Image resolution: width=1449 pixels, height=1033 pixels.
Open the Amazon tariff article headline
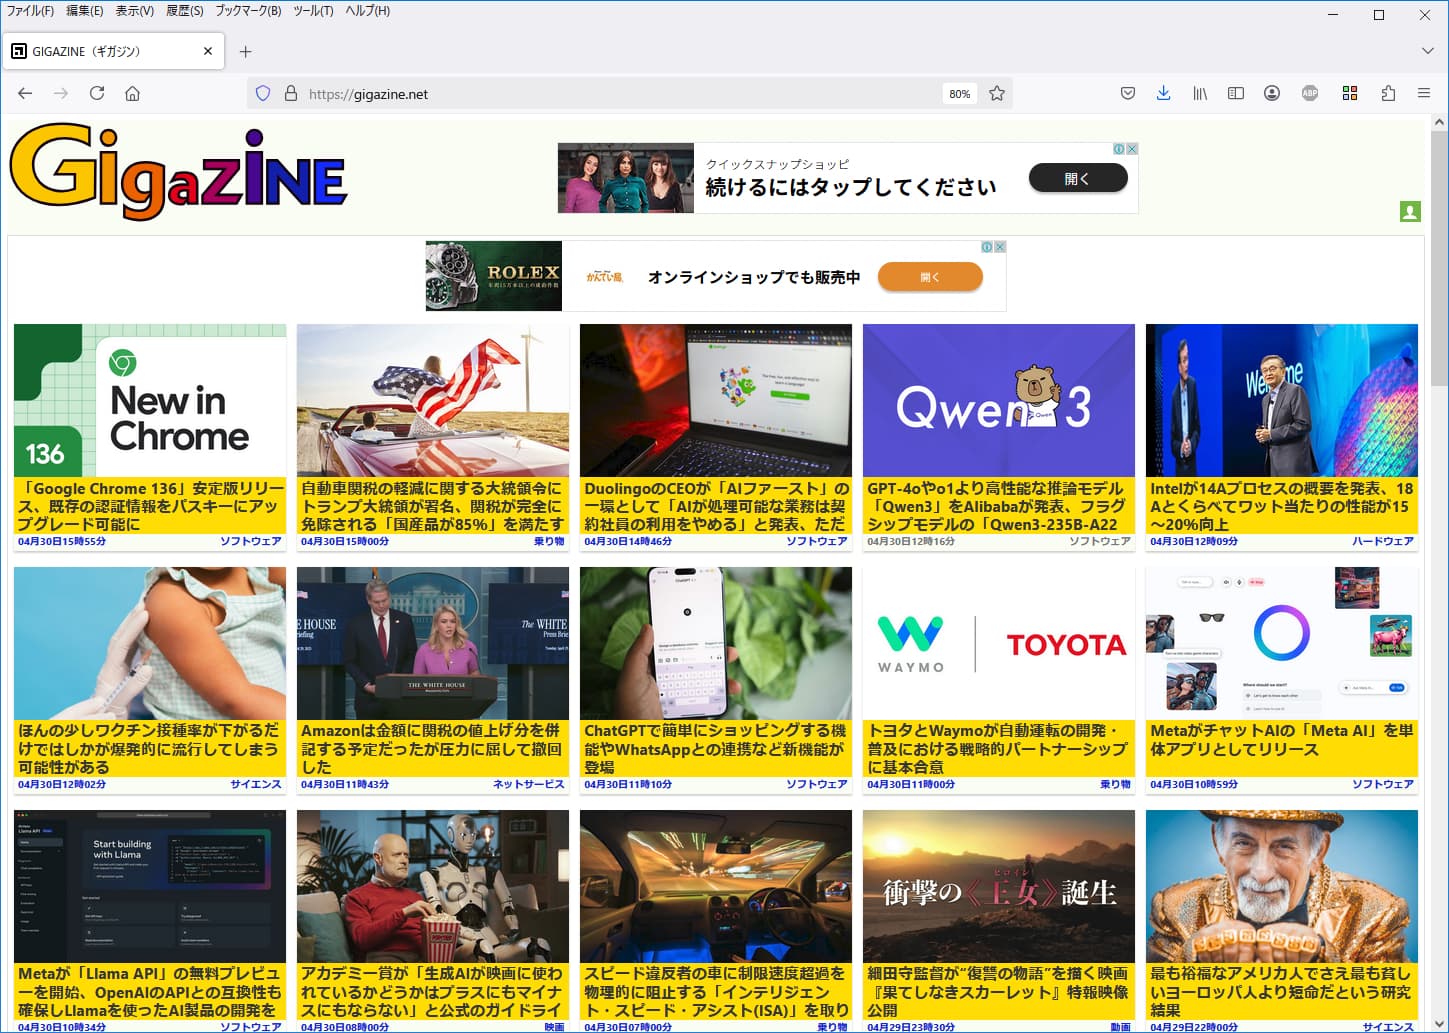[x=433, y=748]
